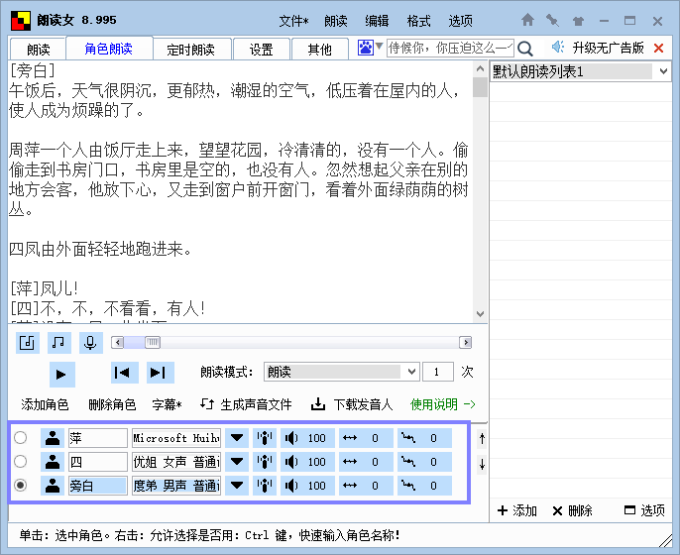The height and width of the screenshot is (555, 680).
Task: Jump to next segment
Action: (160, 373)
